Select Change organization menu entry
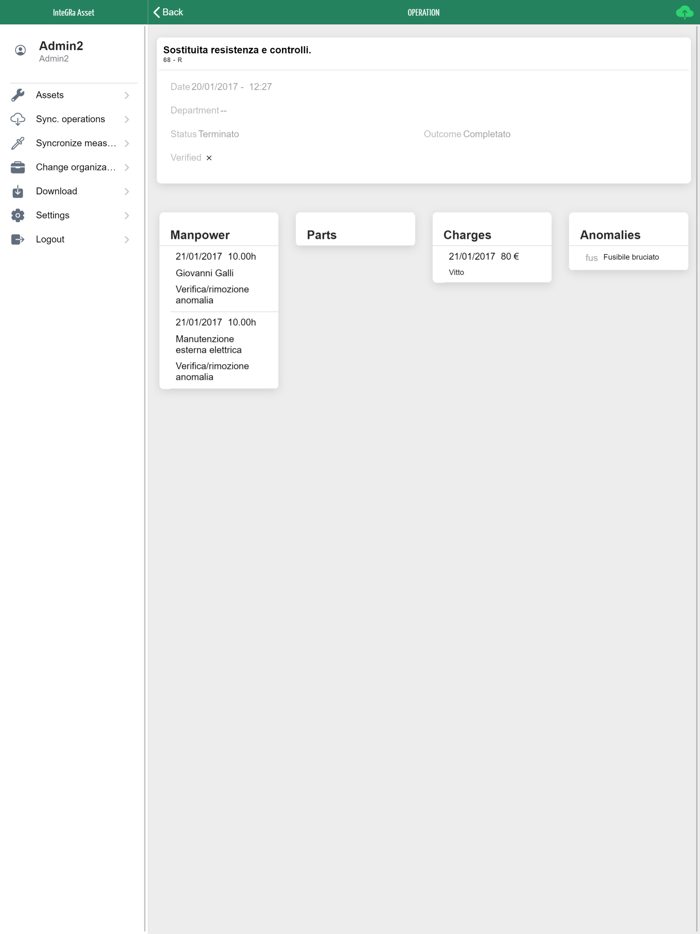 (x=70, y=167)
